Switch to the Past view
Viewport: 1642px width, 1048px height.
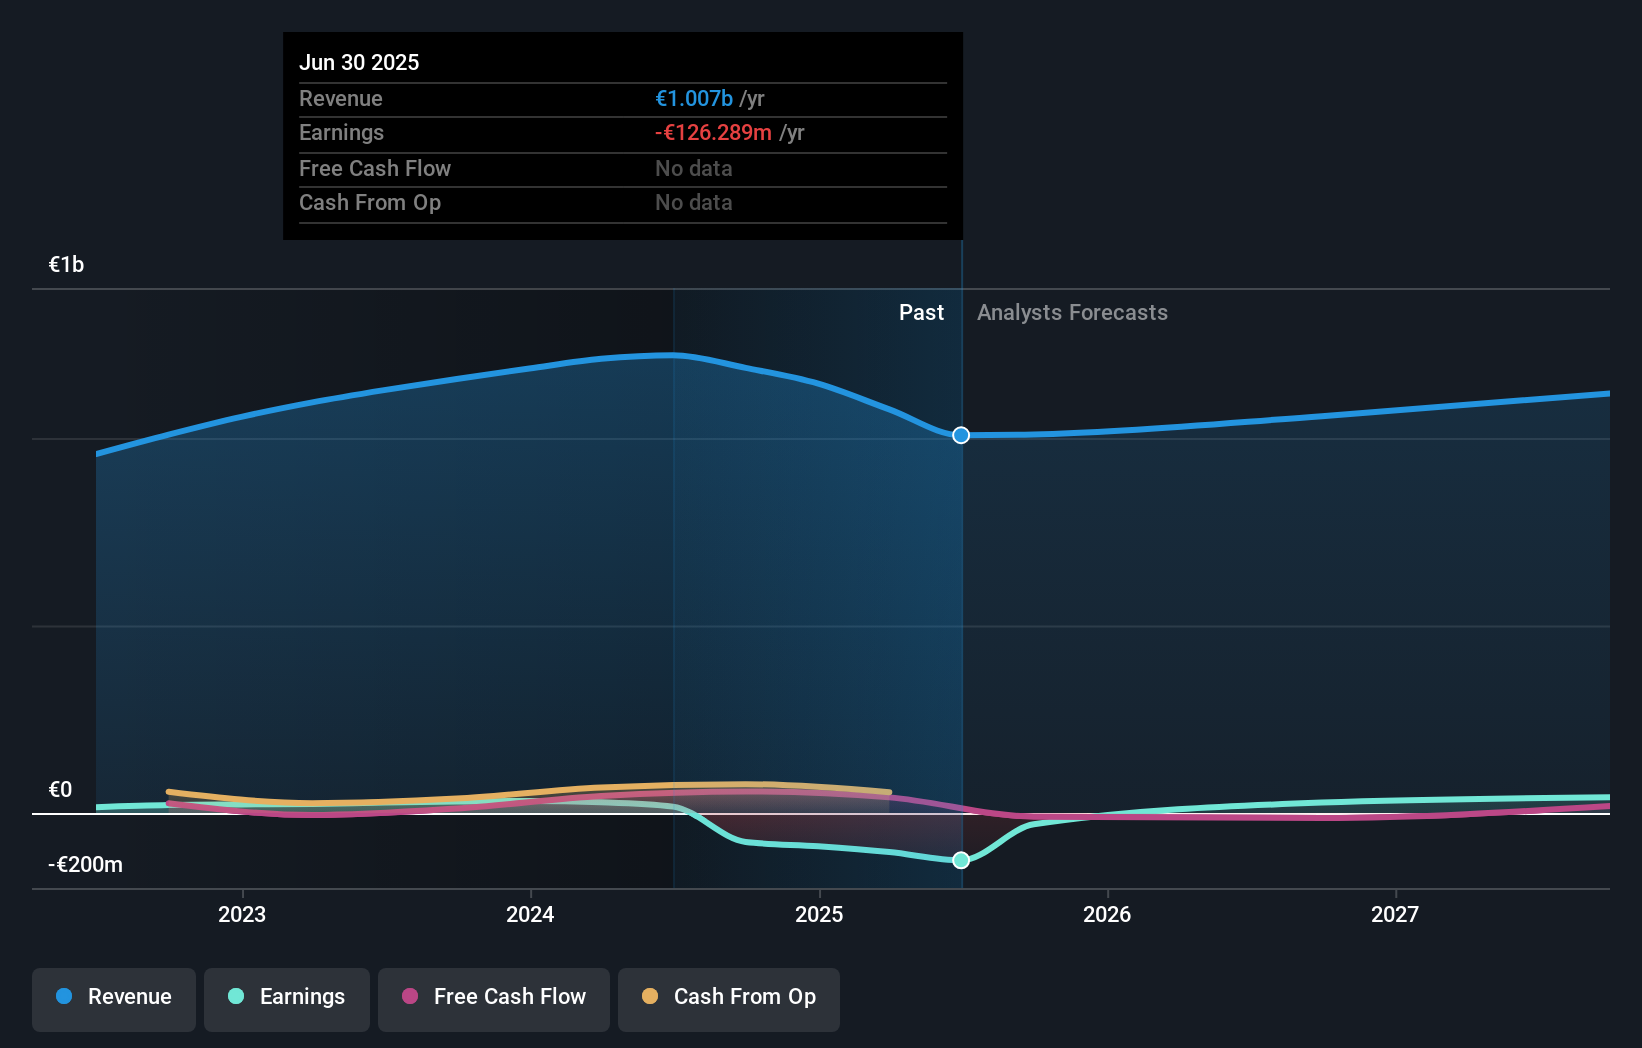[921, 312]
